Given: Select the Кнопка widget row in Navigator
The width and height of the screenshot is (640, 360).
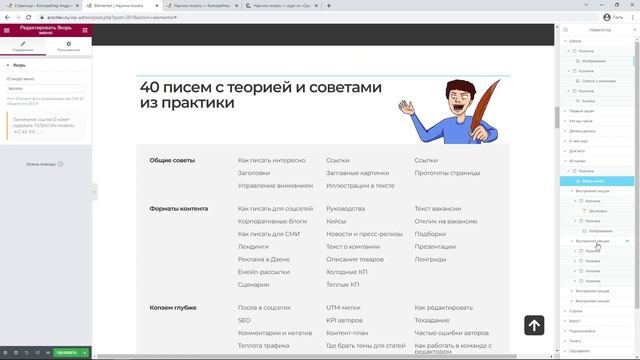Looking at the screenshot, I should pos(597,101).
